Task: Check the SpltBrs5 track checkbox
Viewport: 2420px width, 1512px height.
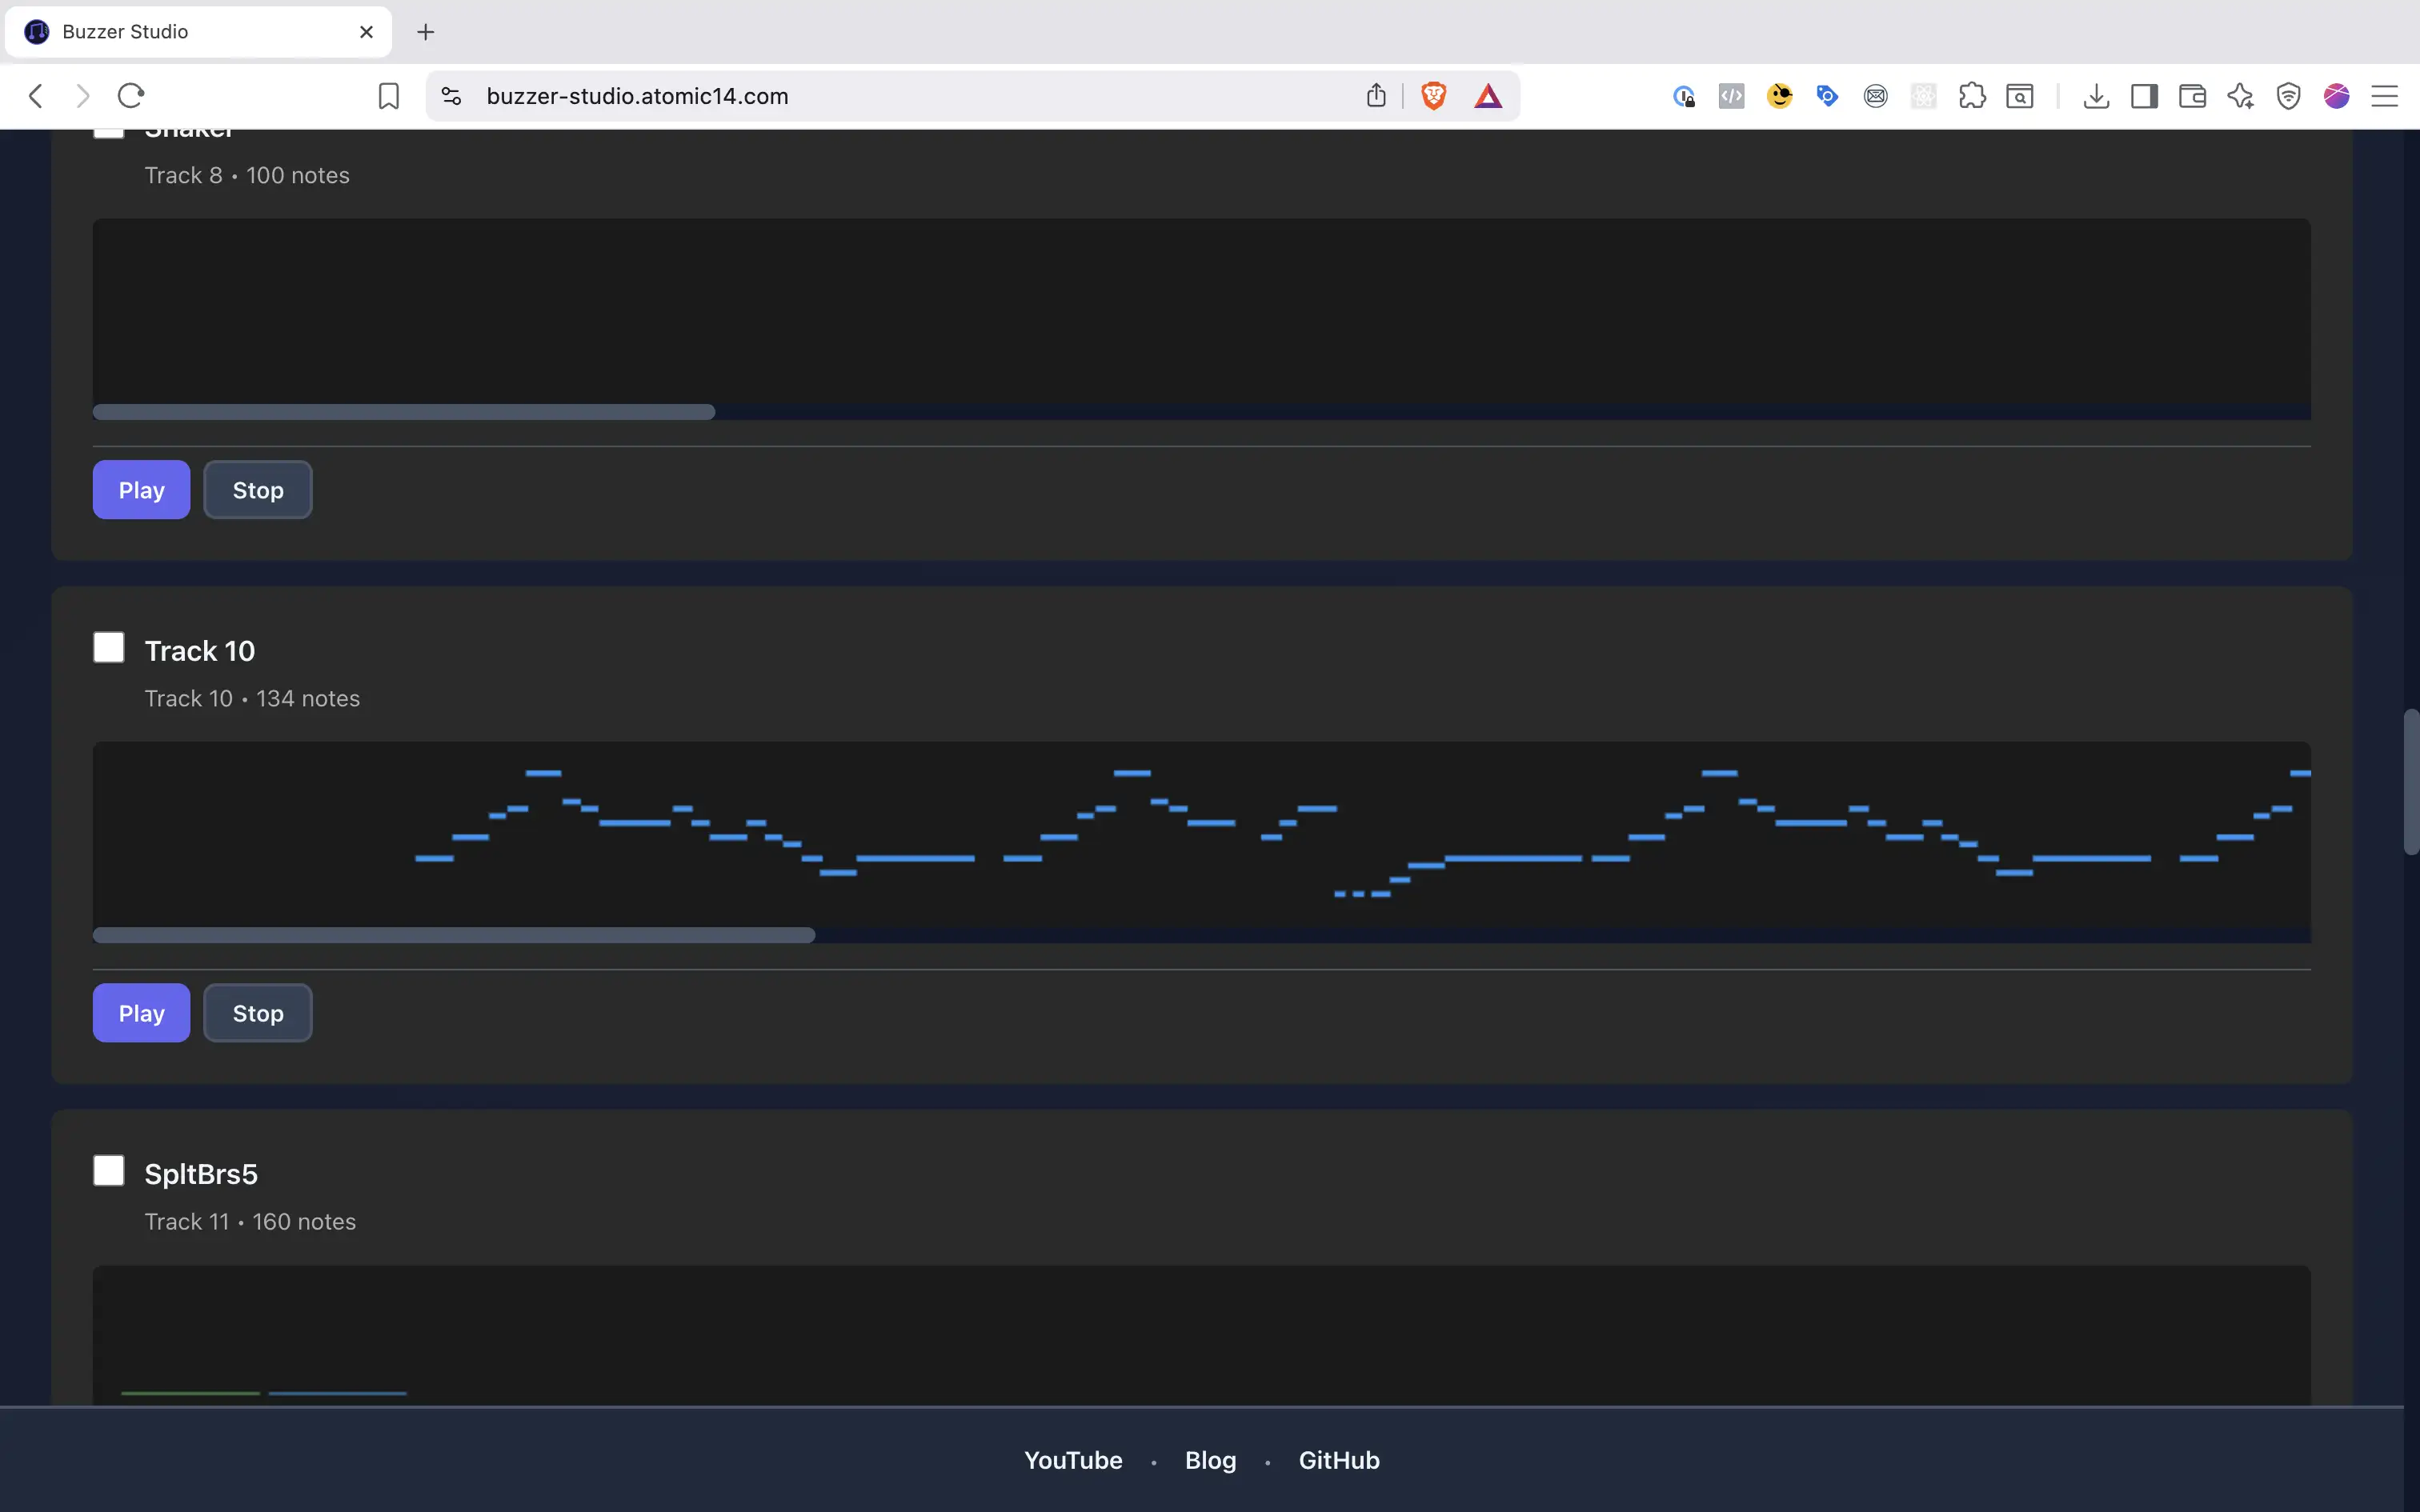Action: (109, 1171)
